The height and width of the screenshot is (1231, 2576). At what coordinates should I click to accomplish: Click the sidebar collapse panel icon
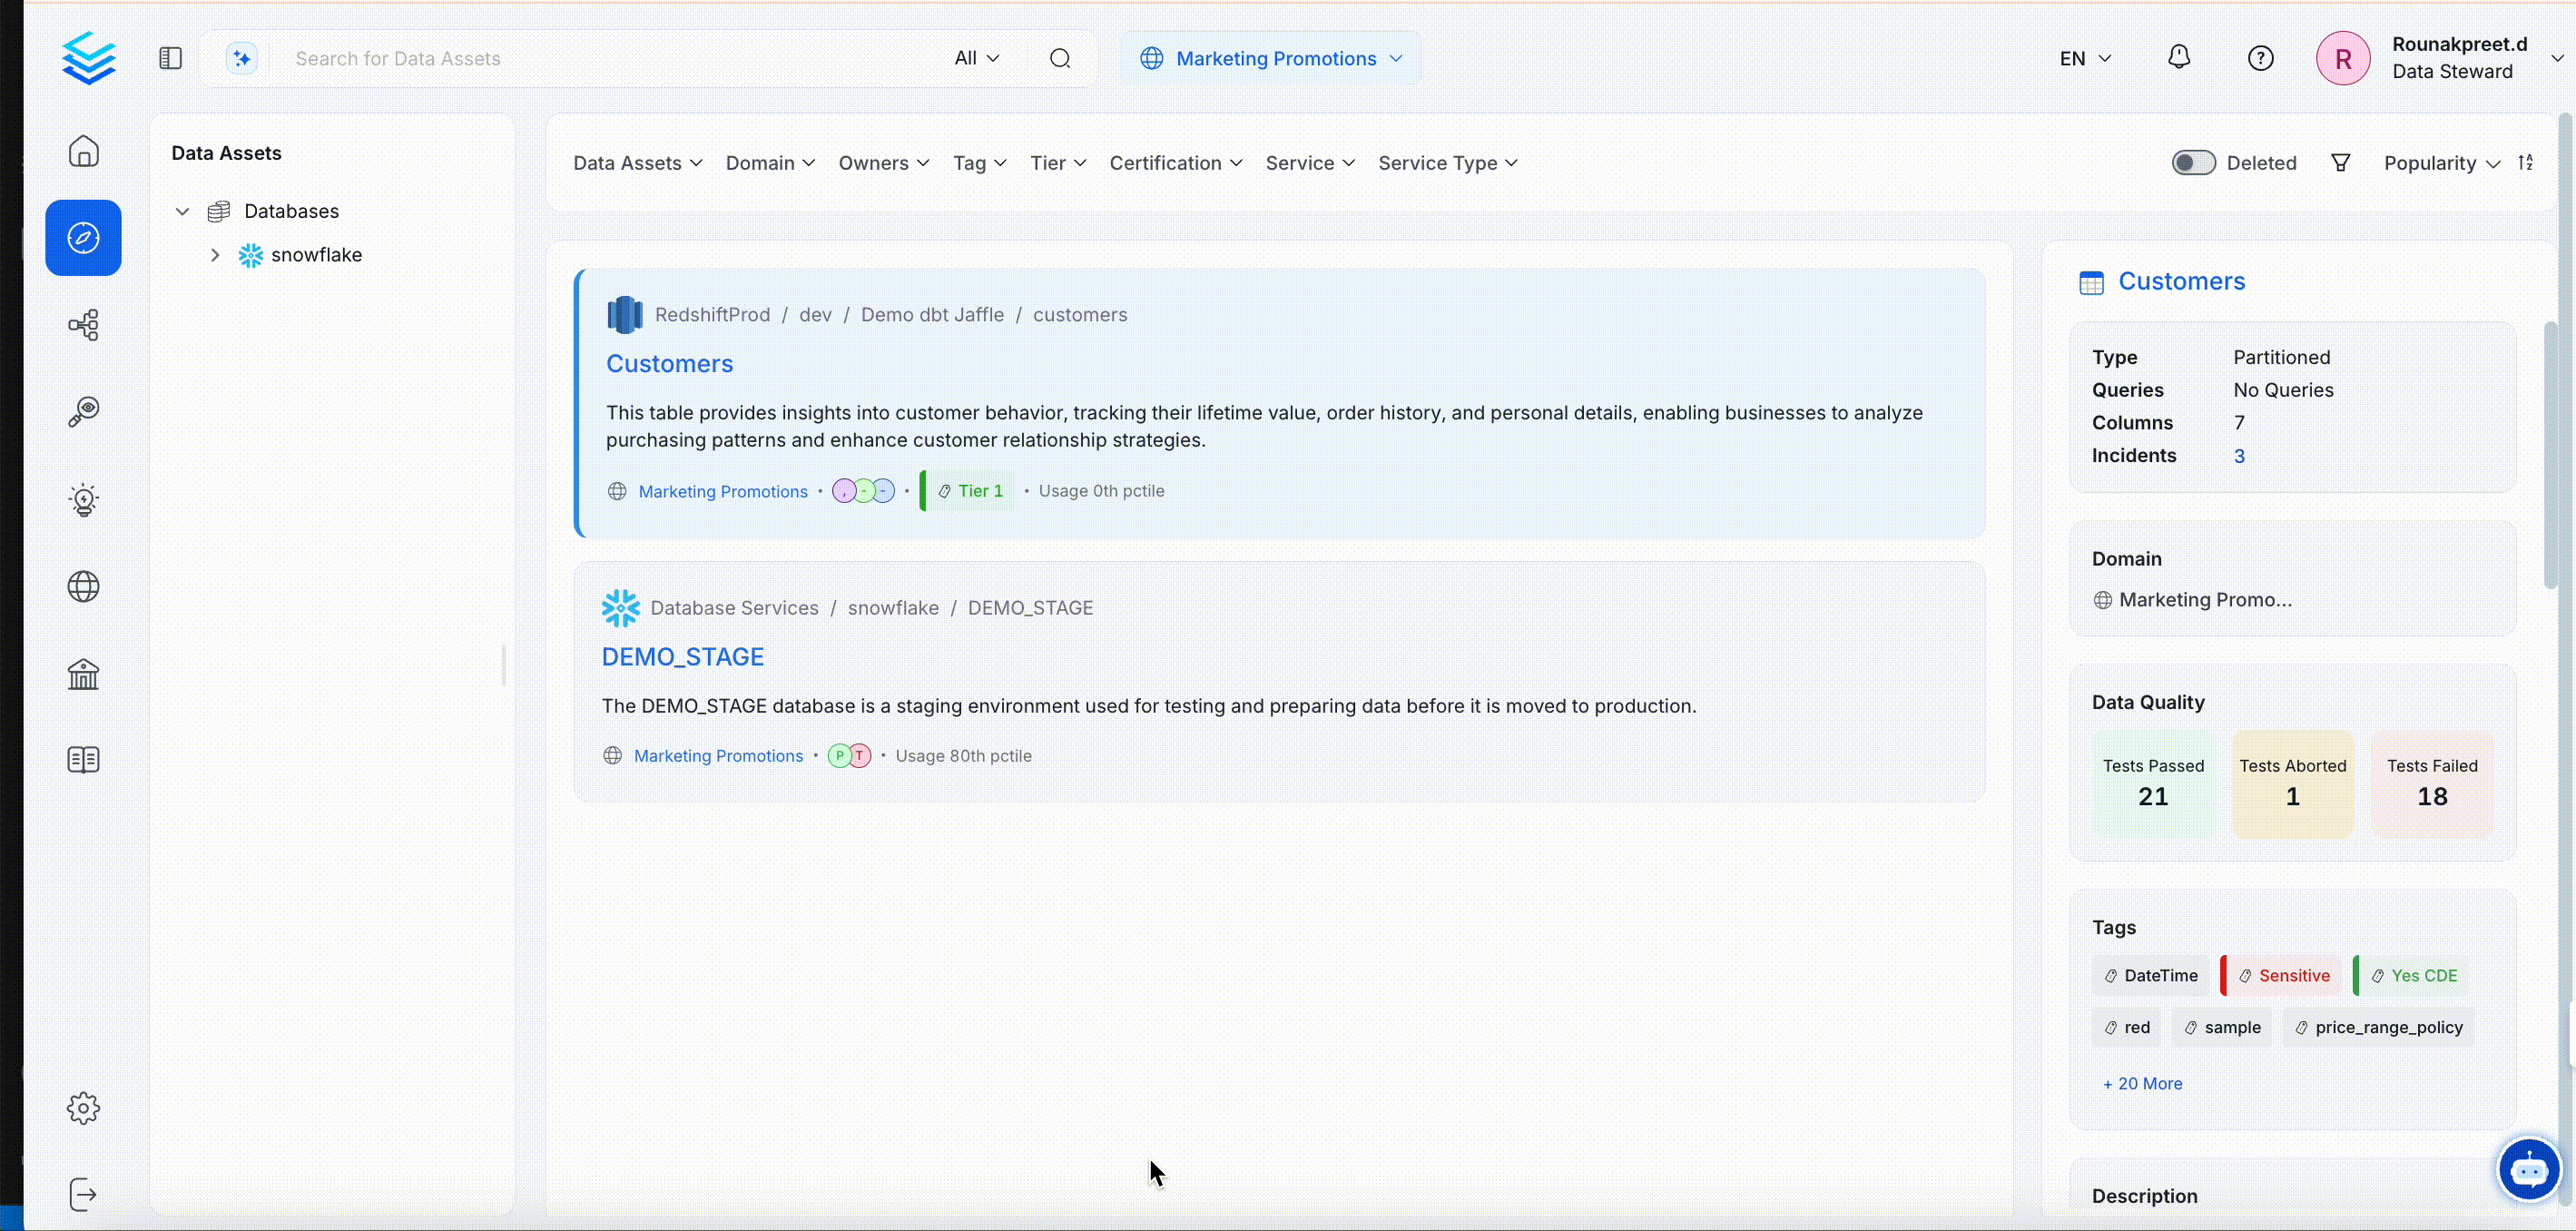[170, 58]
